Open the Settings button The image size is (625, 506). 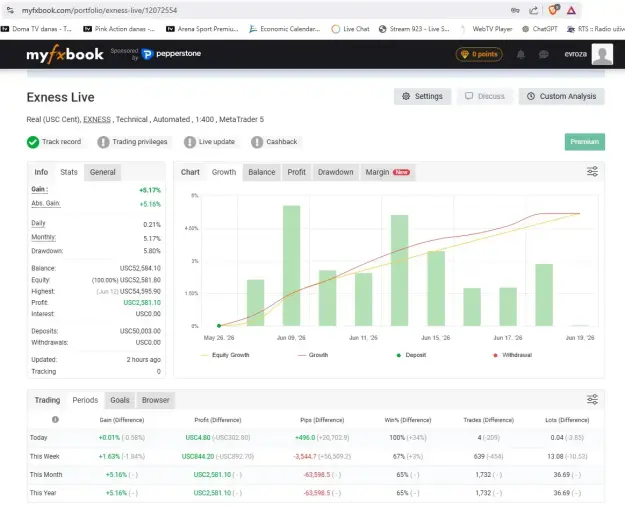[423, 96]
